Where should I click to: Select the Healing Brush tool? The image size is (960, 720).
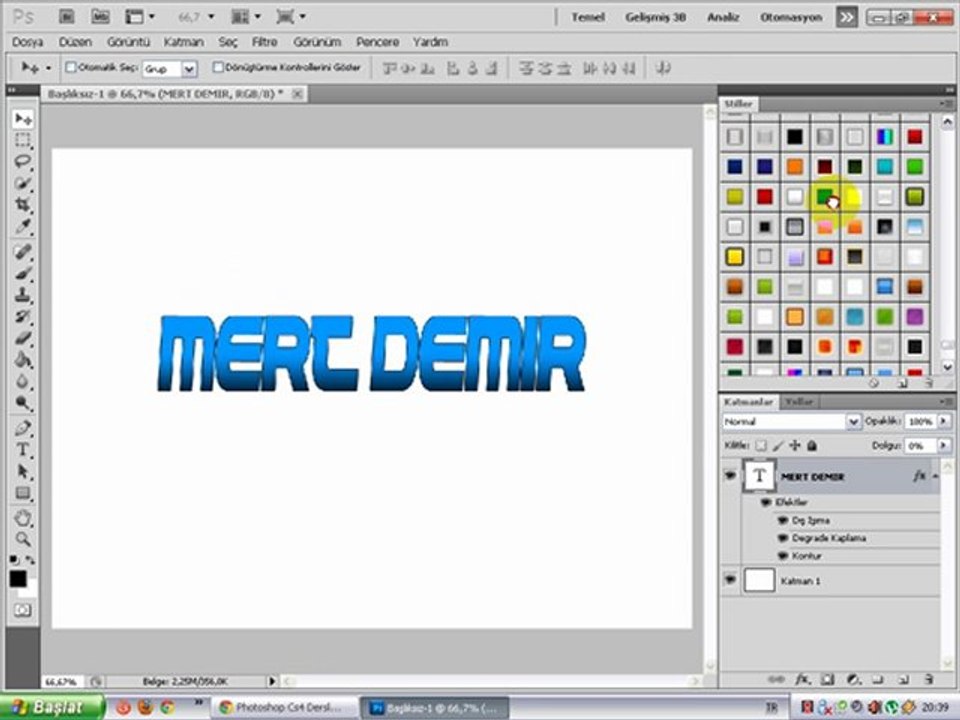click(23, 252)
